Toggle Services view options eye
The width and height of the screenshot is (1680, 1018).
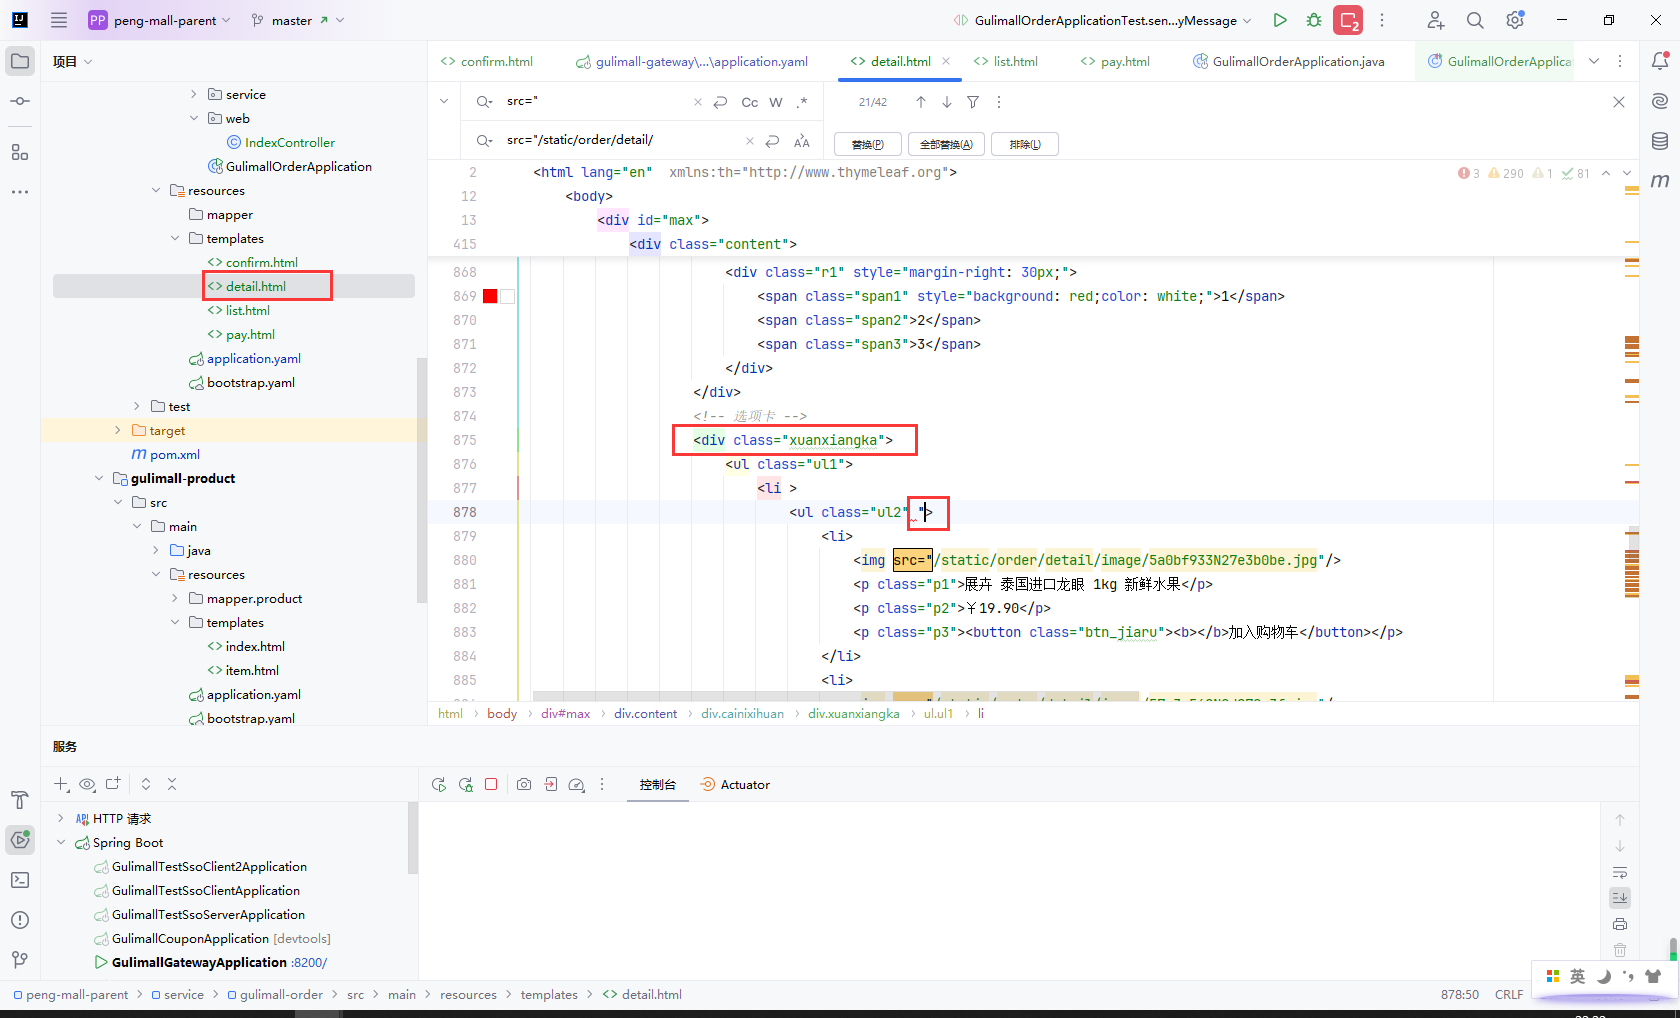pos(87,785)
